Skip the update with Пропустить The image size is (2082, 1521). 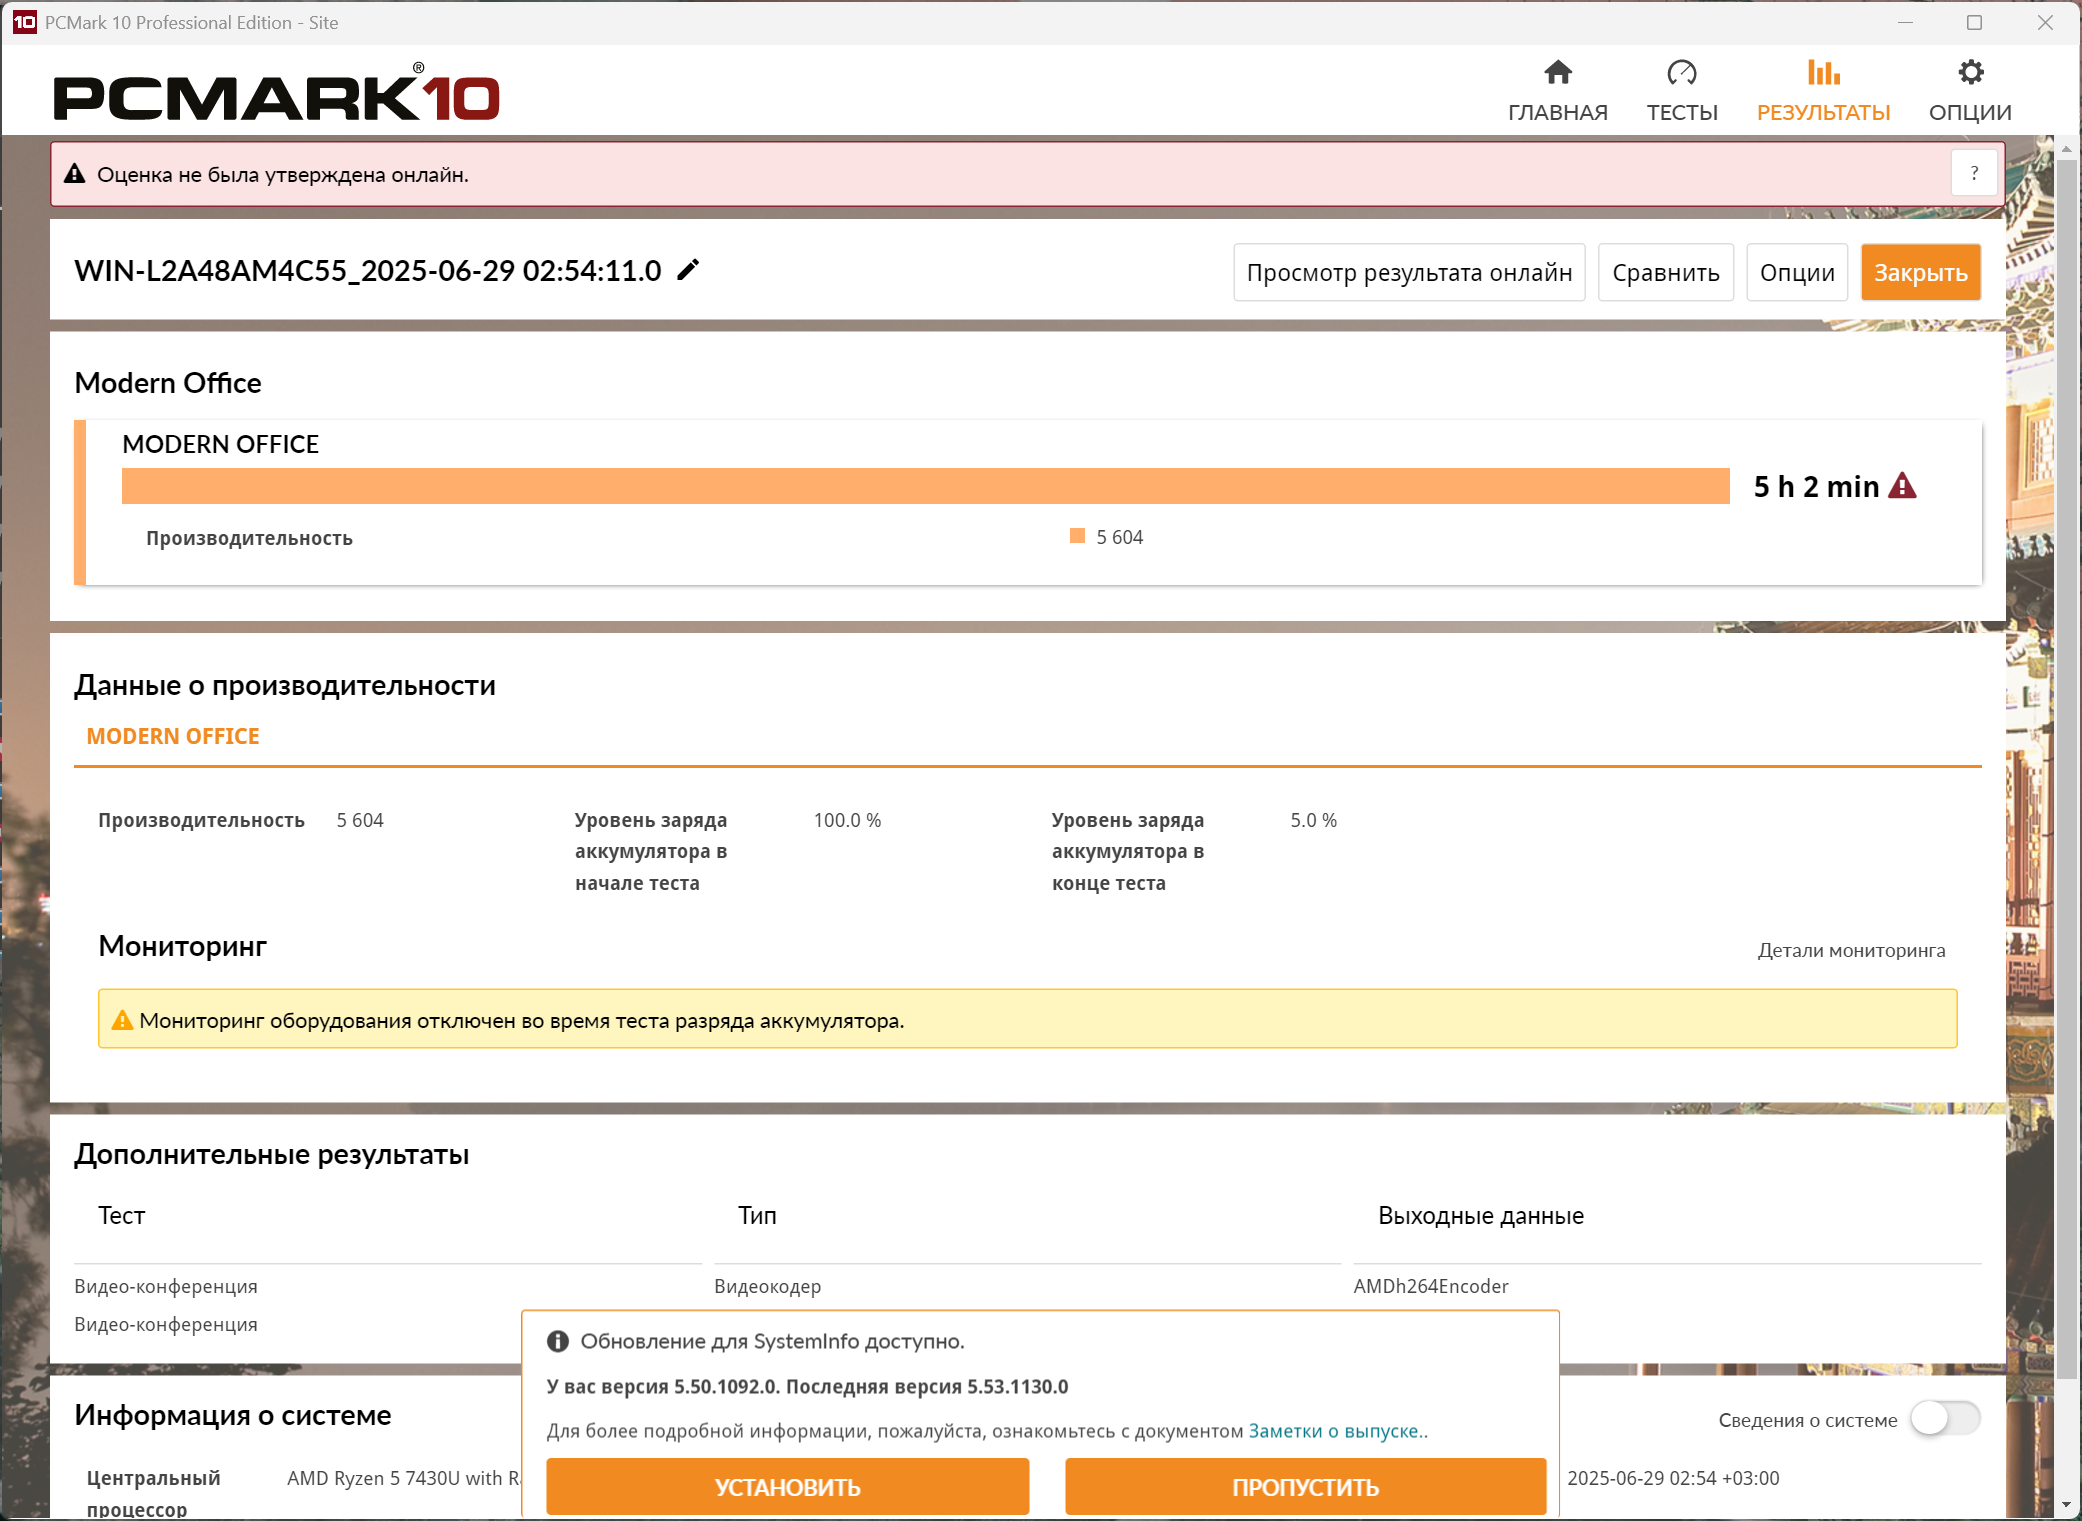pos(1305,1486)
